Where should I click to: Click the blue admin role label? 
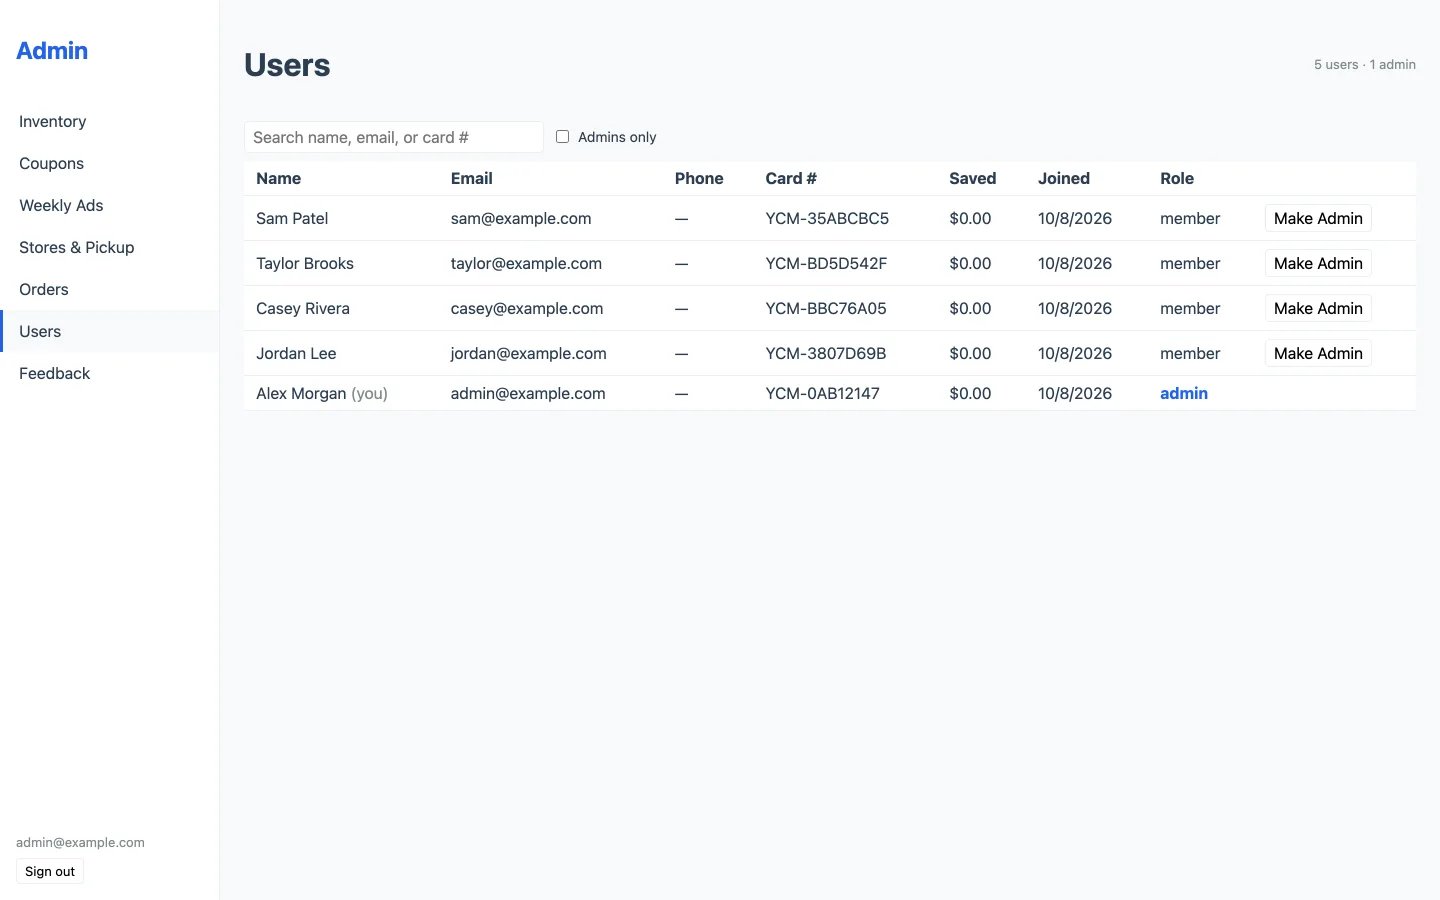coord(1184,393)
